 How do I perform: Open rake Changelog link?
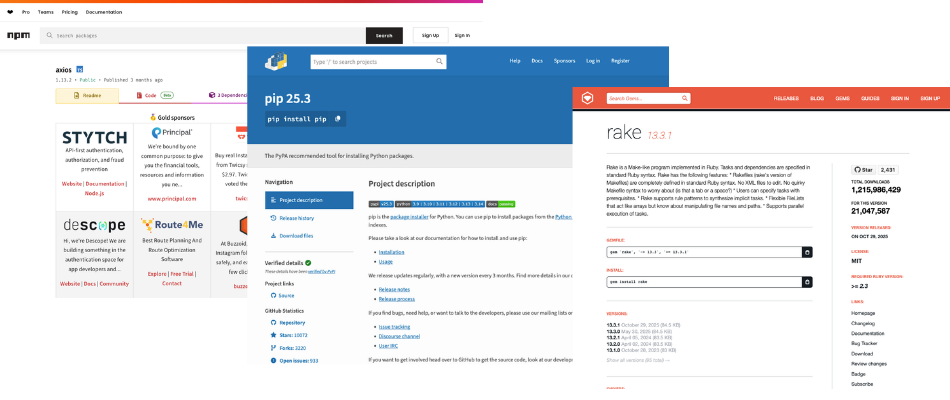point(863,324)
